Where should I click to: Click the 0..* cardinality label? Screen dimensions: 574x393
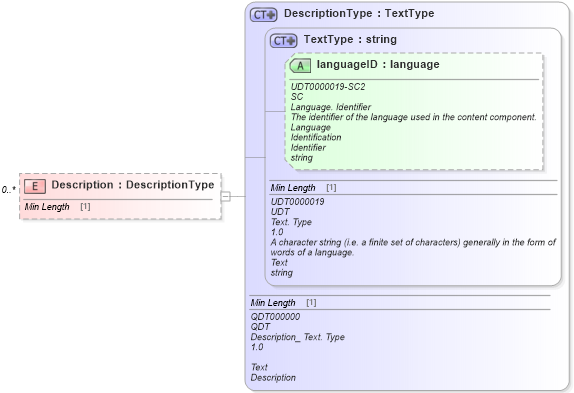point(9,190)
